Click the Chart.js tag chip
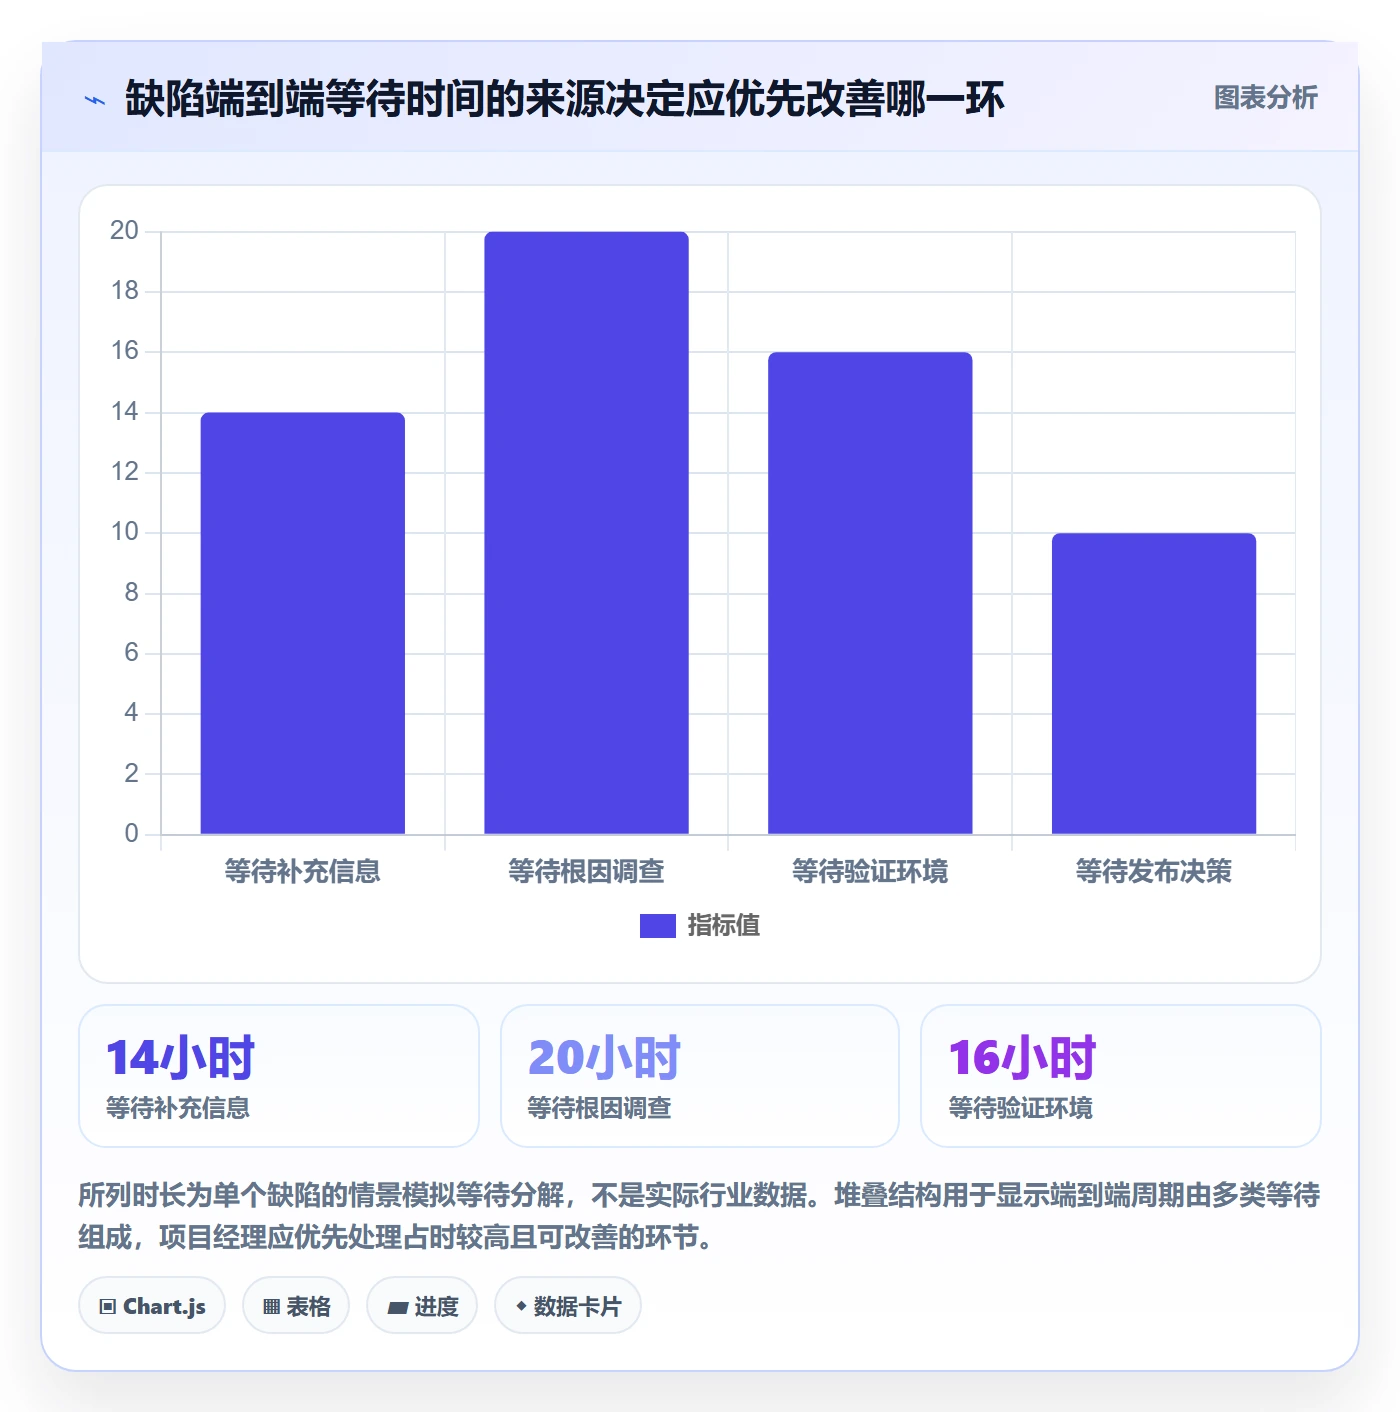1400x1412 pixels. pyautogui.click(x=152, y=1306)
